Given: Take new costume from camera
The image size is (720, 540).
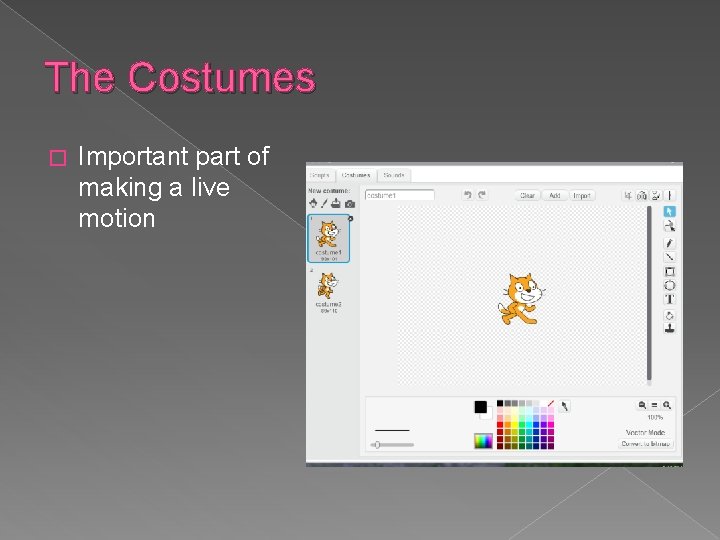Looking at the screenshot, I should pyautogui.click(x=350, y=203).
